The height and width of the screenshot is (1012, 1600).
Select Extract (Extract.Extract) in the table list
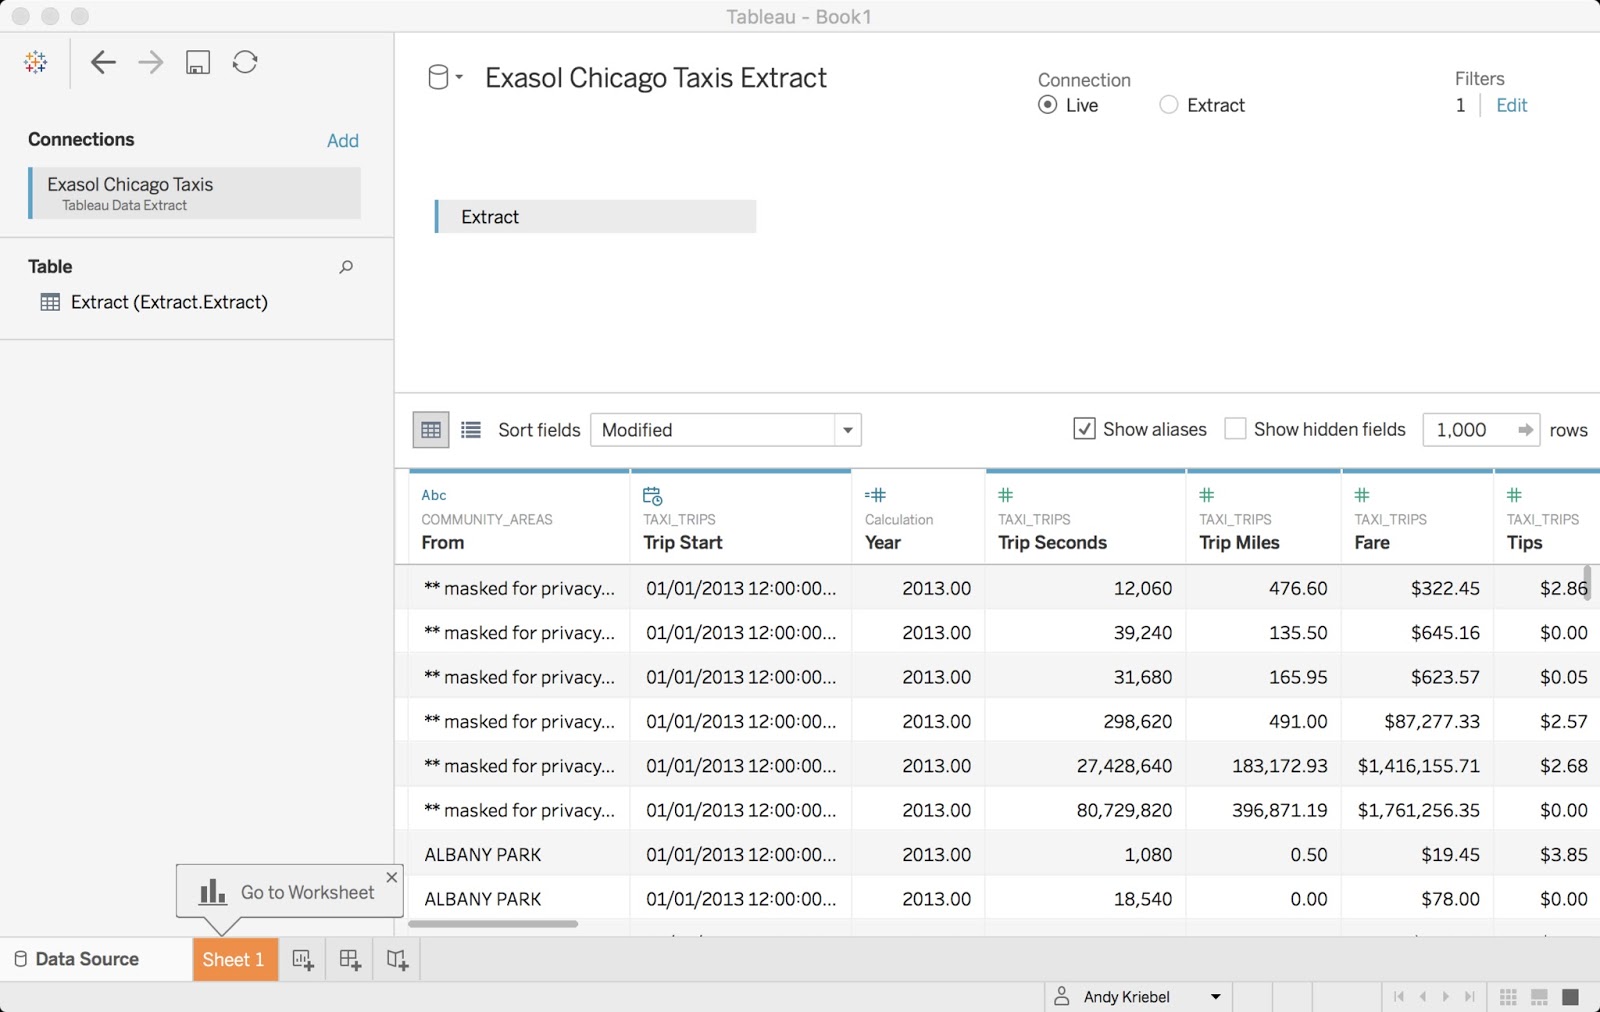(x=169, y=302)
